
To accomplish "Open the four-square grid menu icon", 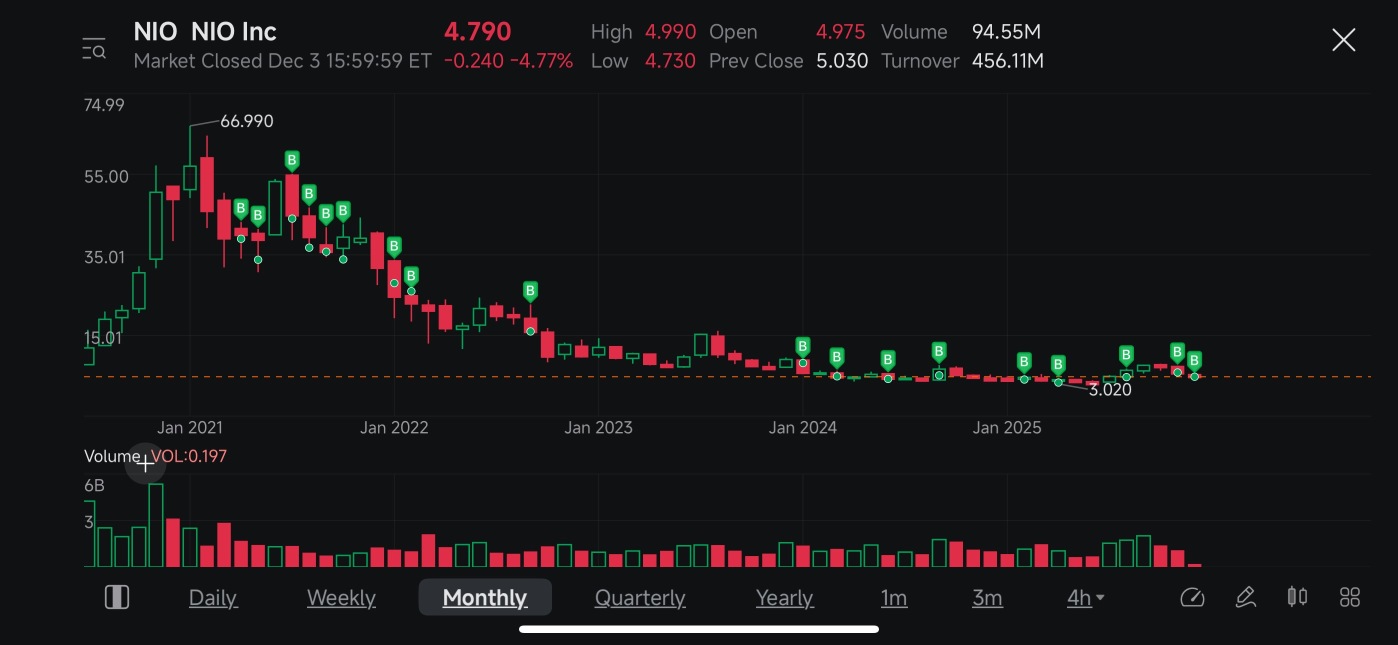I will click(1350, 597).
